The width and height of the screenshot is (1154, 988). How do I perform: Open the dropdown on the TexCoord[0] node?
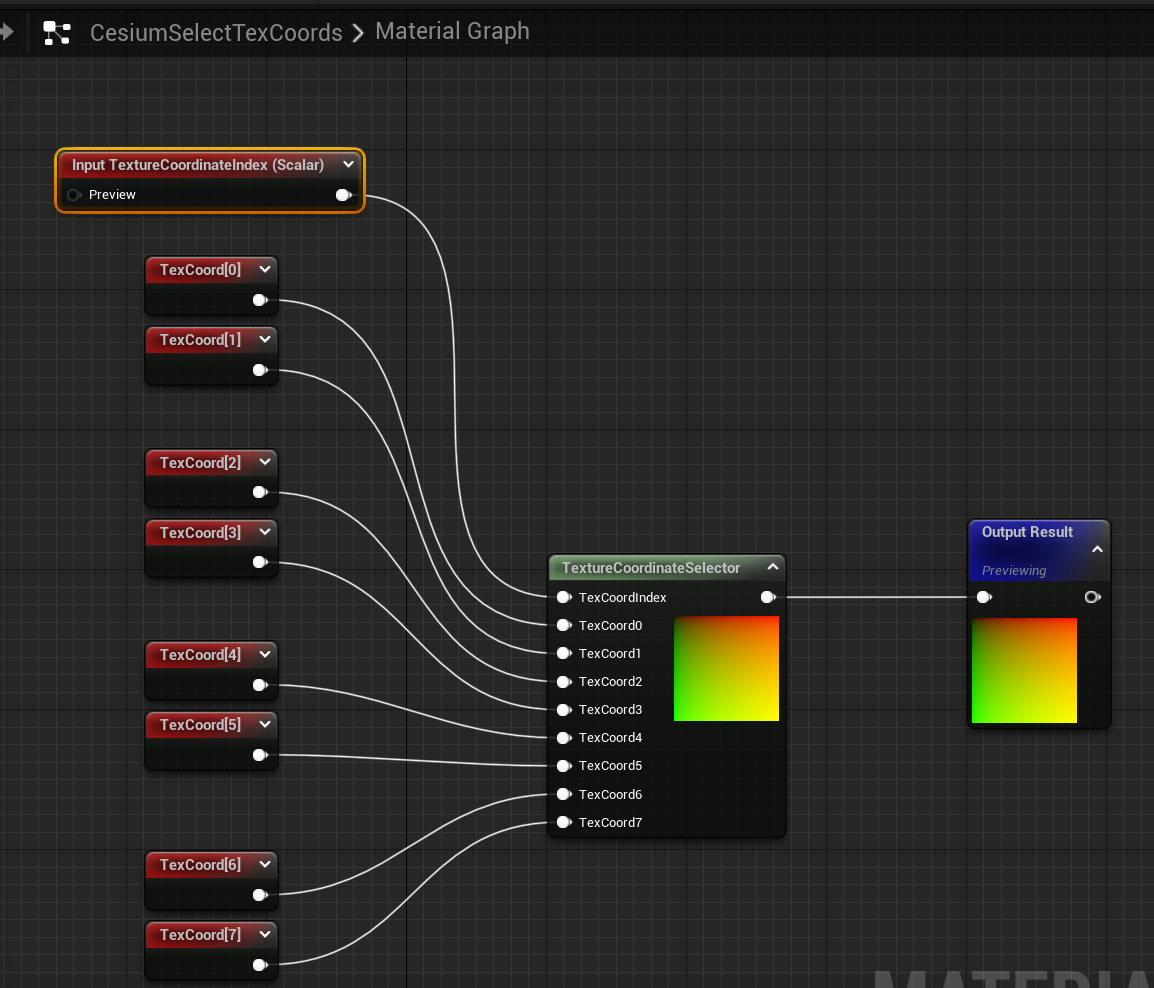266,268
